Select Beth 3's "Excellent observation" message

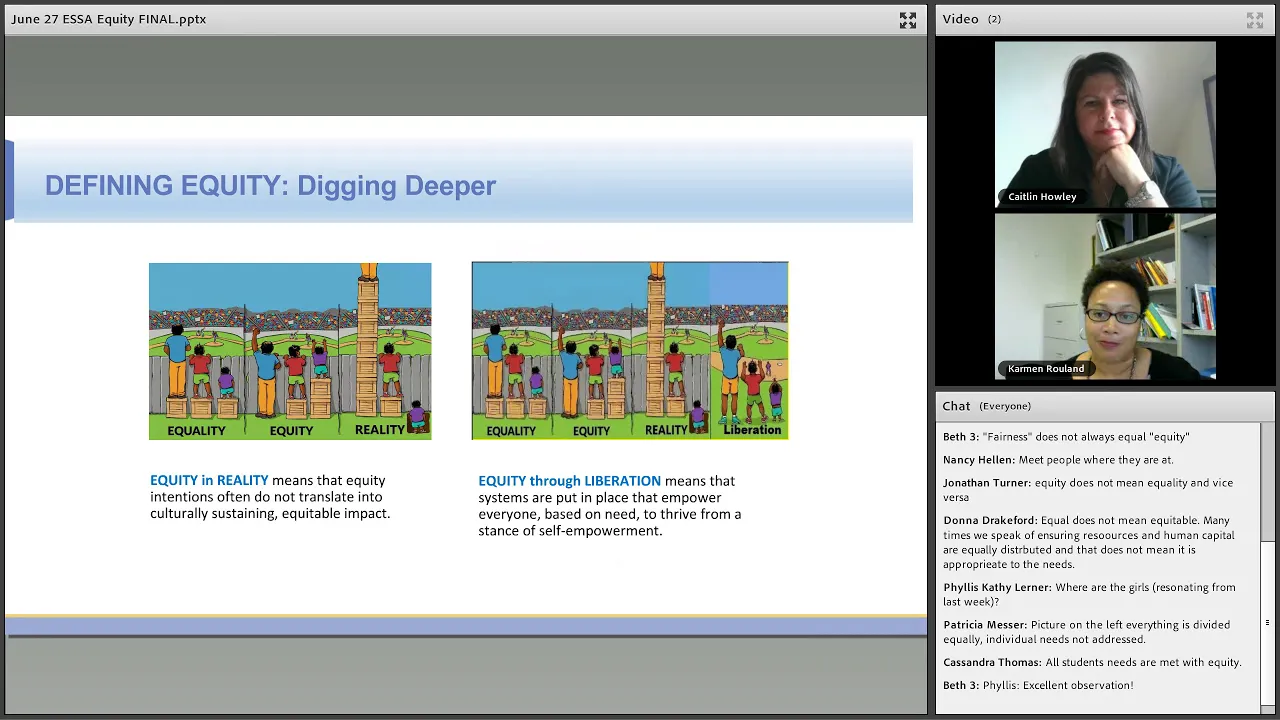point(1038,685)
